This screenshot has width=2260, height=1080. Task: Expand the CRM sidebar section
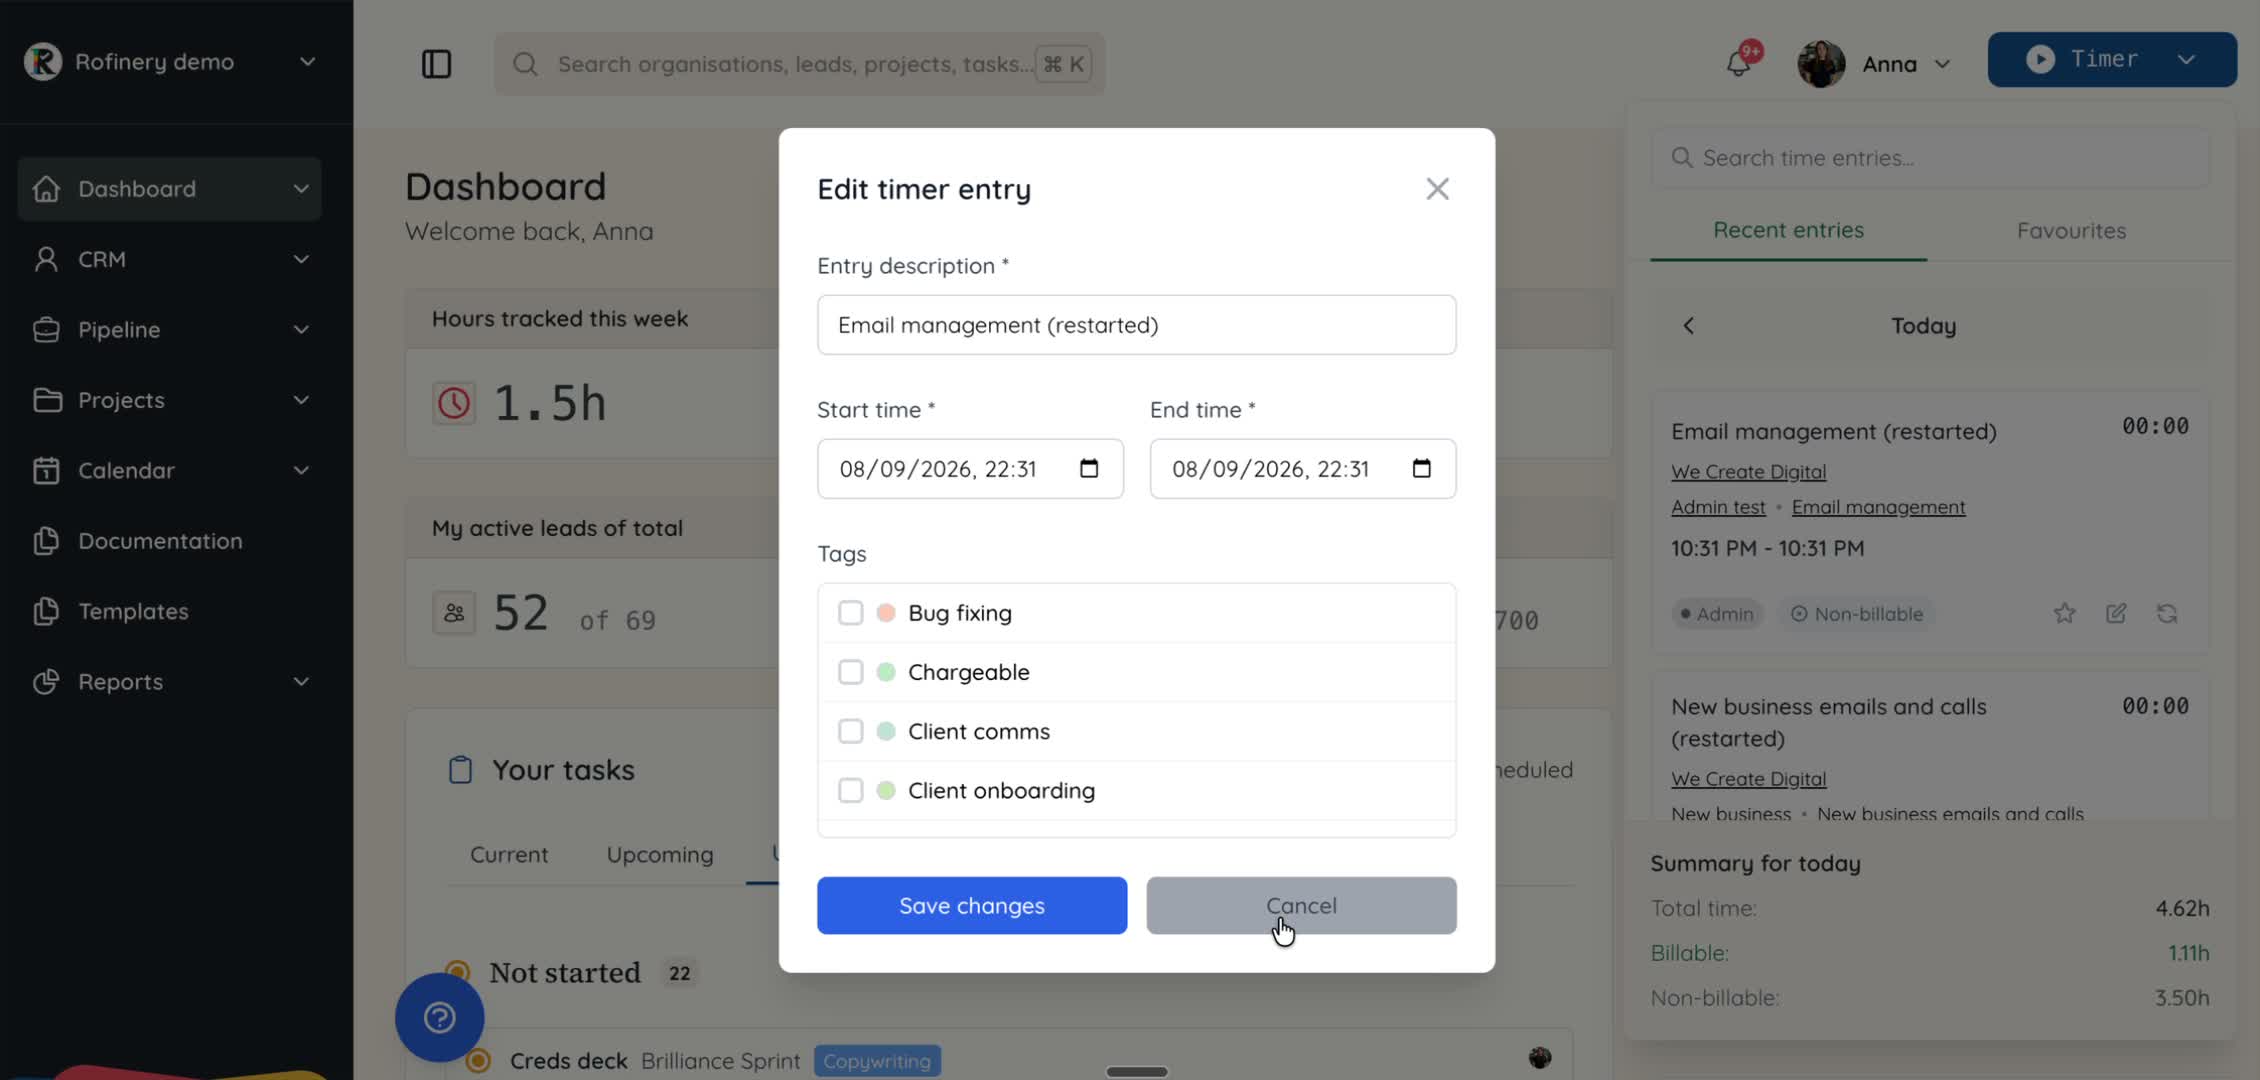coord(301,259)
